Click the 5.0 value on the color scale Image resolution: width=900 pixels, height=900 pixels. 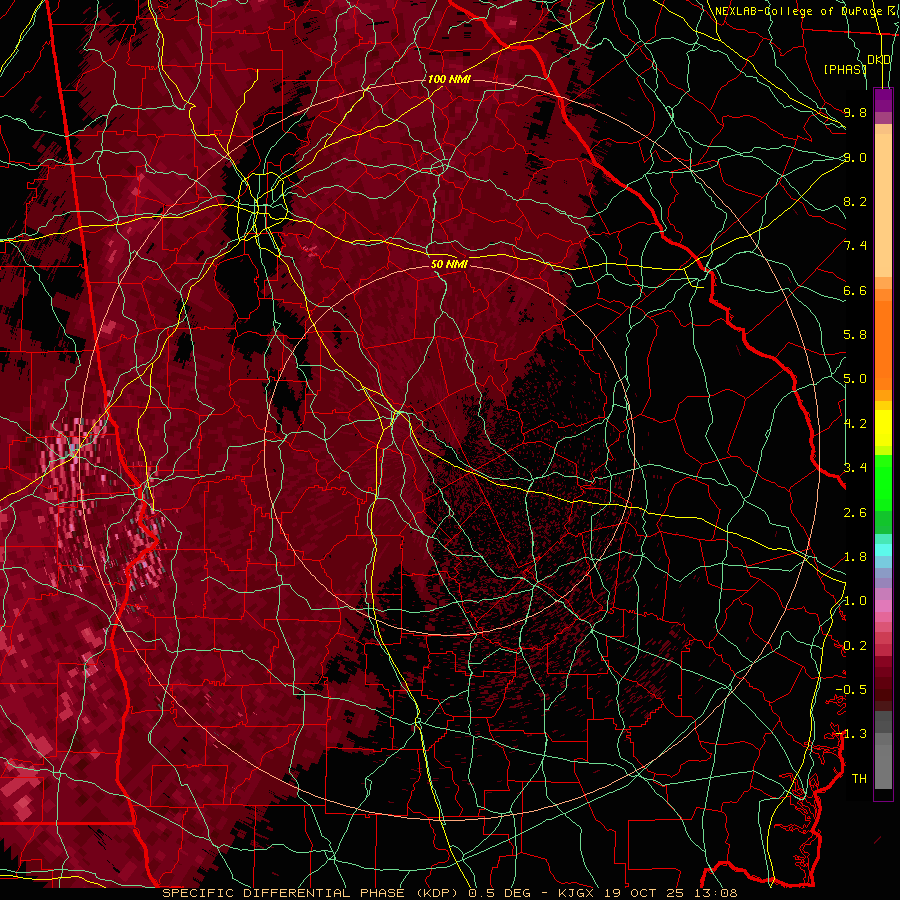[x=855, y=379]
